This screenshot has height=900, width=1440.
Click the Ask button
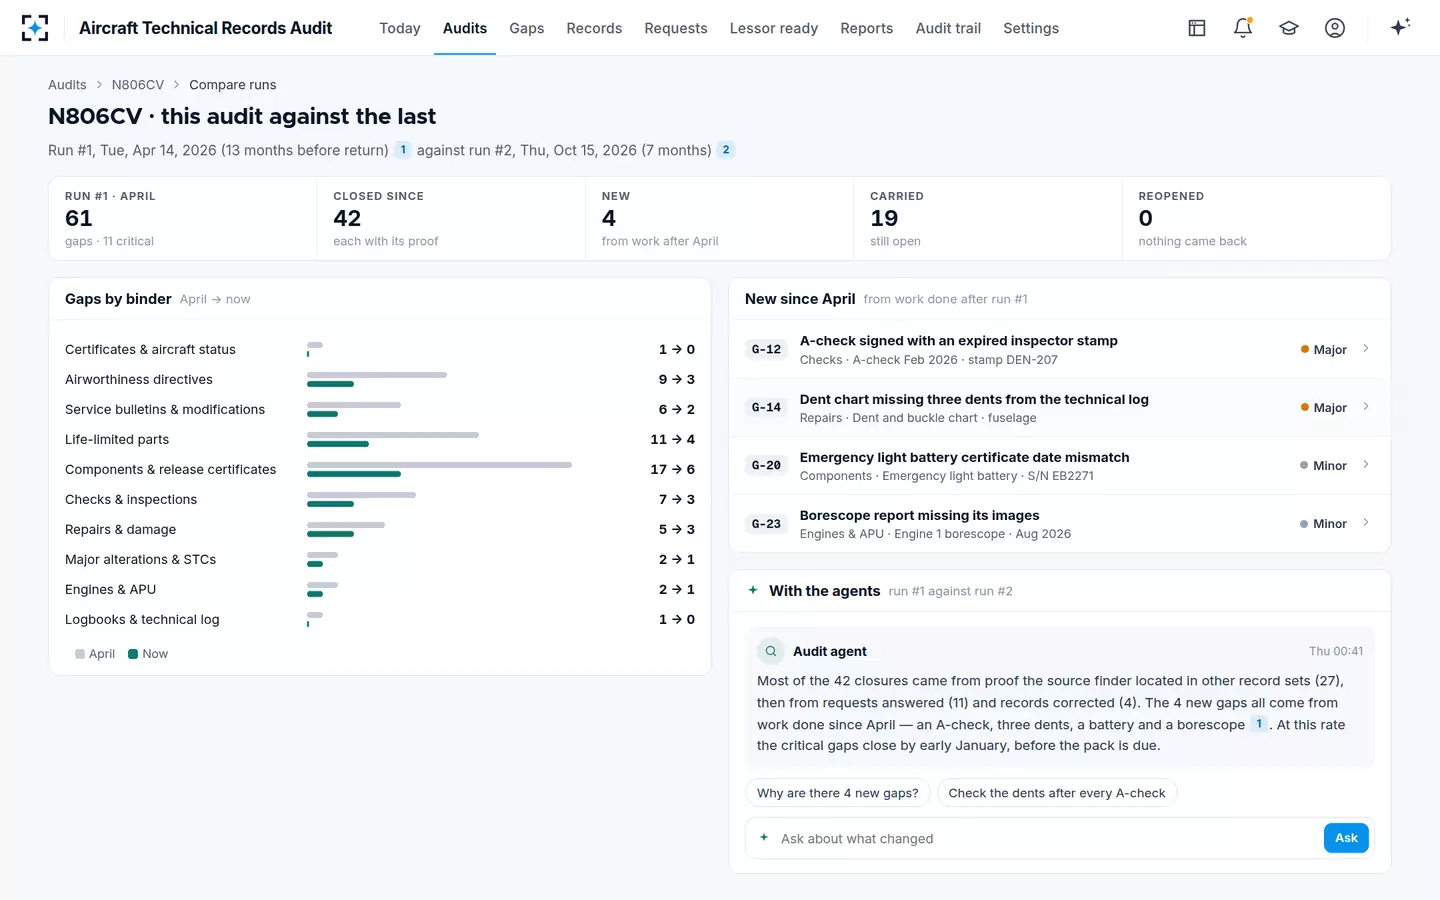[1346, 838]
